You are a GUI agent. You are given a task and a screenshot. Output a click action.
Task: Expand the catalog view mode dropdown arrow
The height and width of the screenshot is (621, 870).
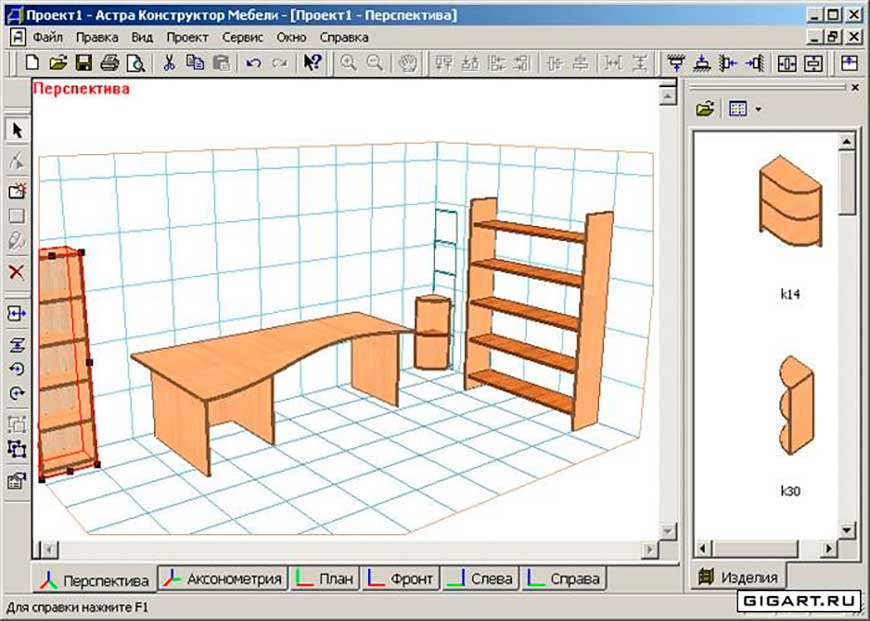click(758, 109)
